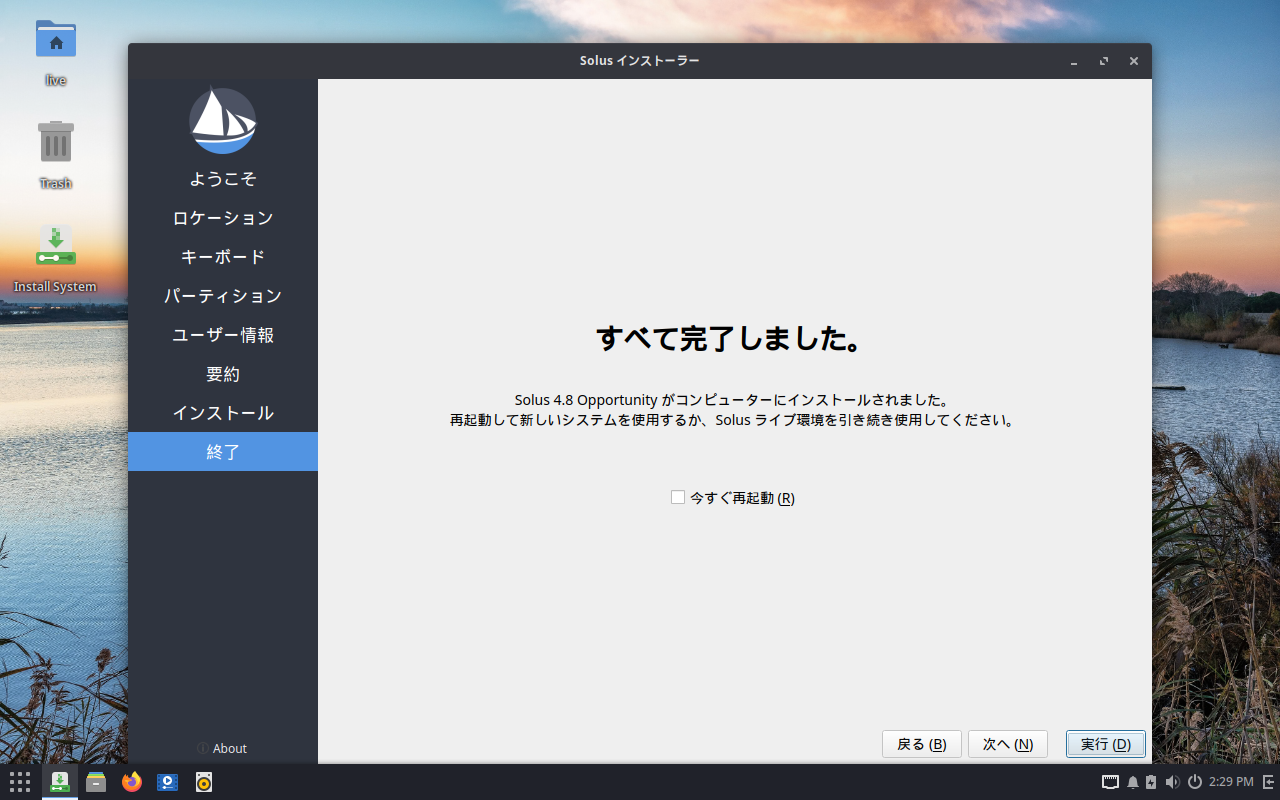Maximize the Solus installer window
The height and width of the screenshot is (800, 1280).
click(1104, 61)
